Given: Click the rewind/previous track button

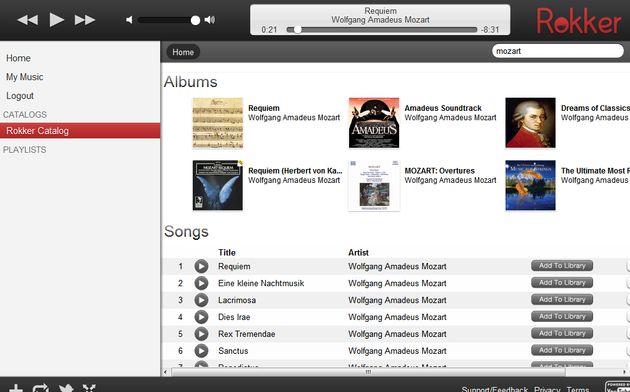Looking at the screenshot, I should (x=27, y=20).
